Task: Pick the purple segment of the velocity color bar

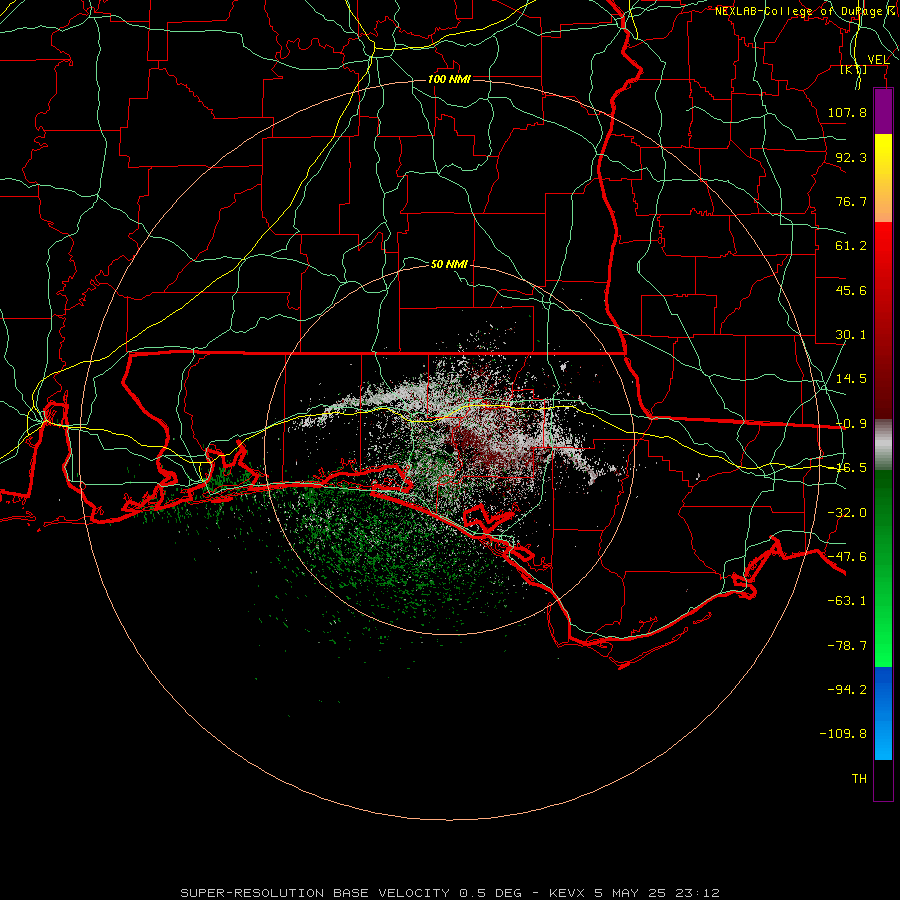Action: 883,111
